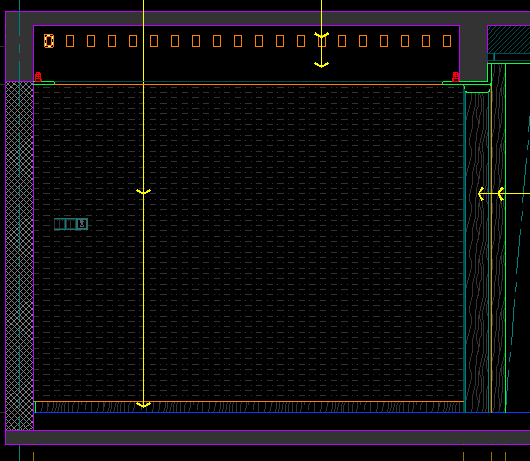Select the lower yellow arrowhead on the top-right vertical dimension

pyautogui.click(x=321, y=64)
